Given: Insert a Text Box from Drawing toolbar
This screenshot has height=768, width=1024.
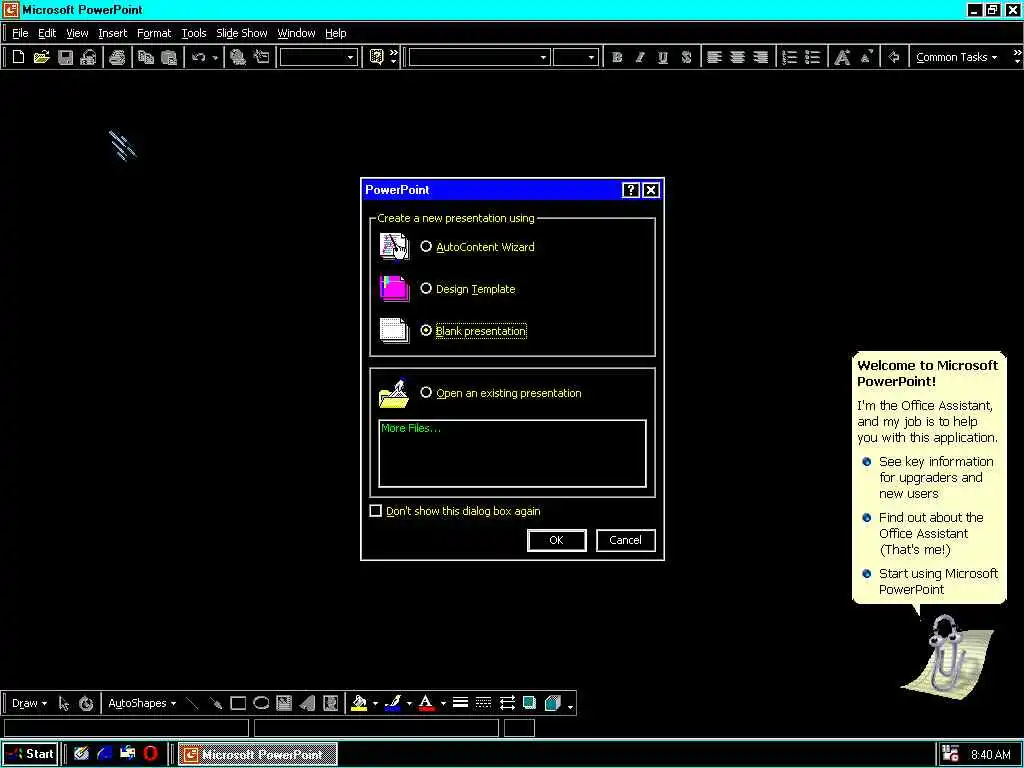Looking at the screenshot, I should [x=284, y=703].
